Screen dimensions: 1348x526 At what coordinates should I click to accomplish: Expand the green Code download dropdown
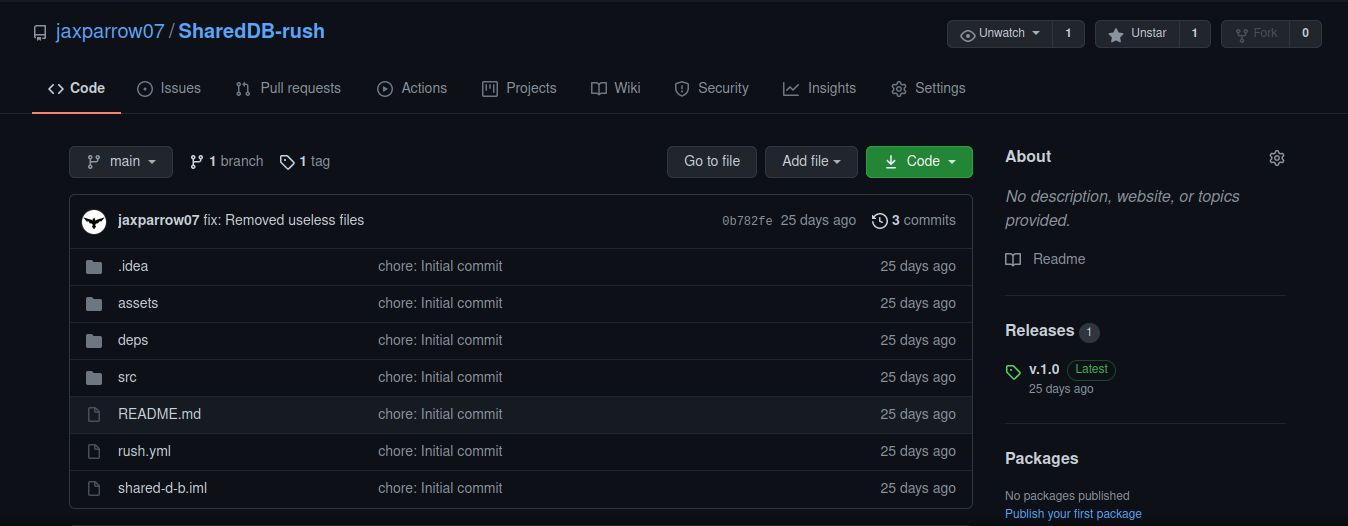[x=919, y=162]
